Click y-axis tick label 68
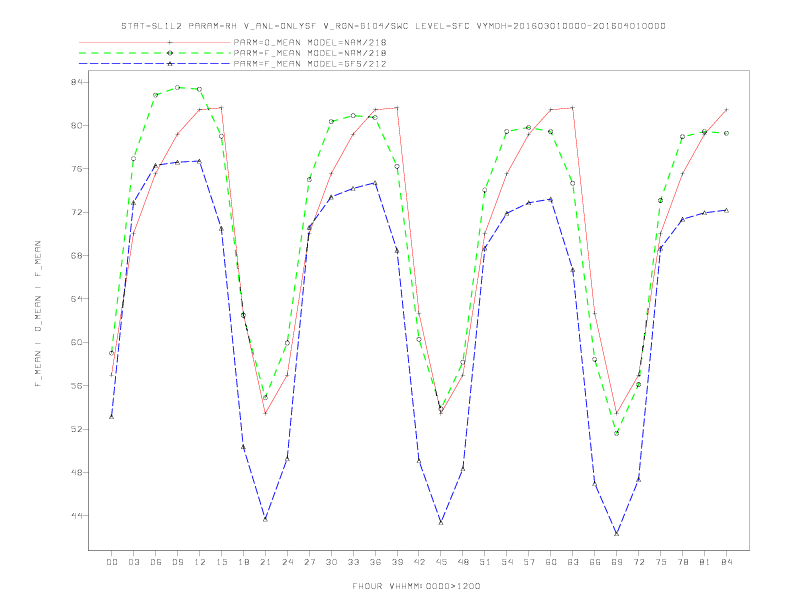This screenshot has height=612, width=792. click(76, 256)
